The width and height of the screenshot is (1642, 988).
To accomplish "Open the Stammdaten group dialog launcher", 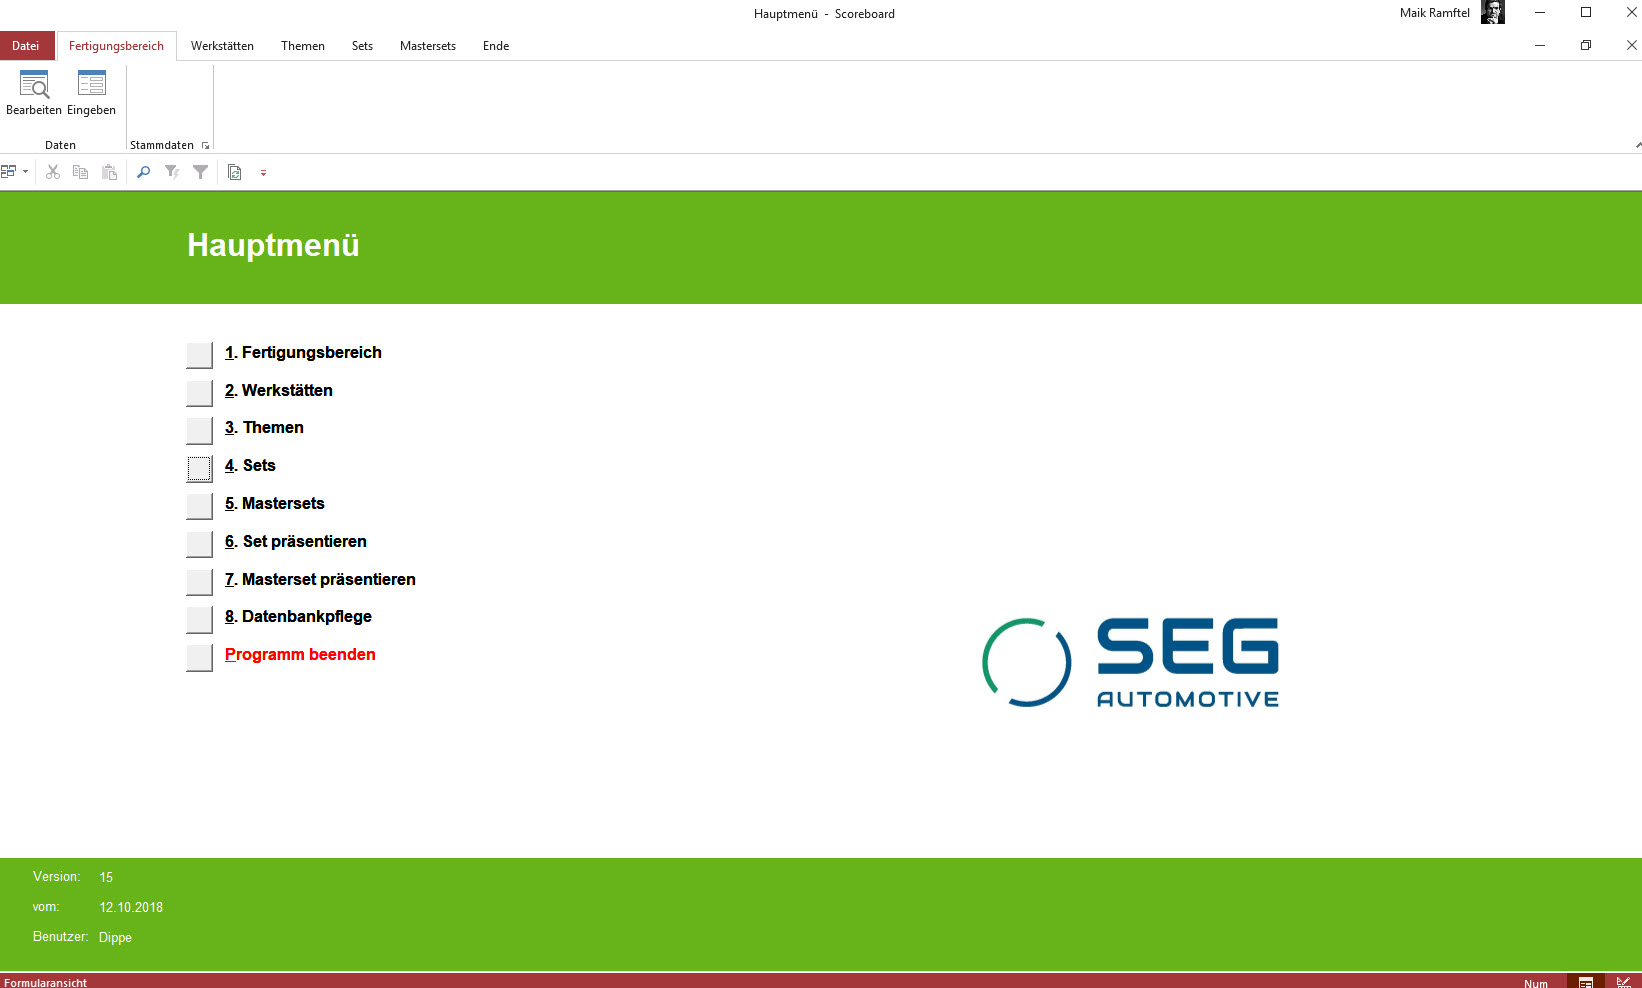I will 205,145.
